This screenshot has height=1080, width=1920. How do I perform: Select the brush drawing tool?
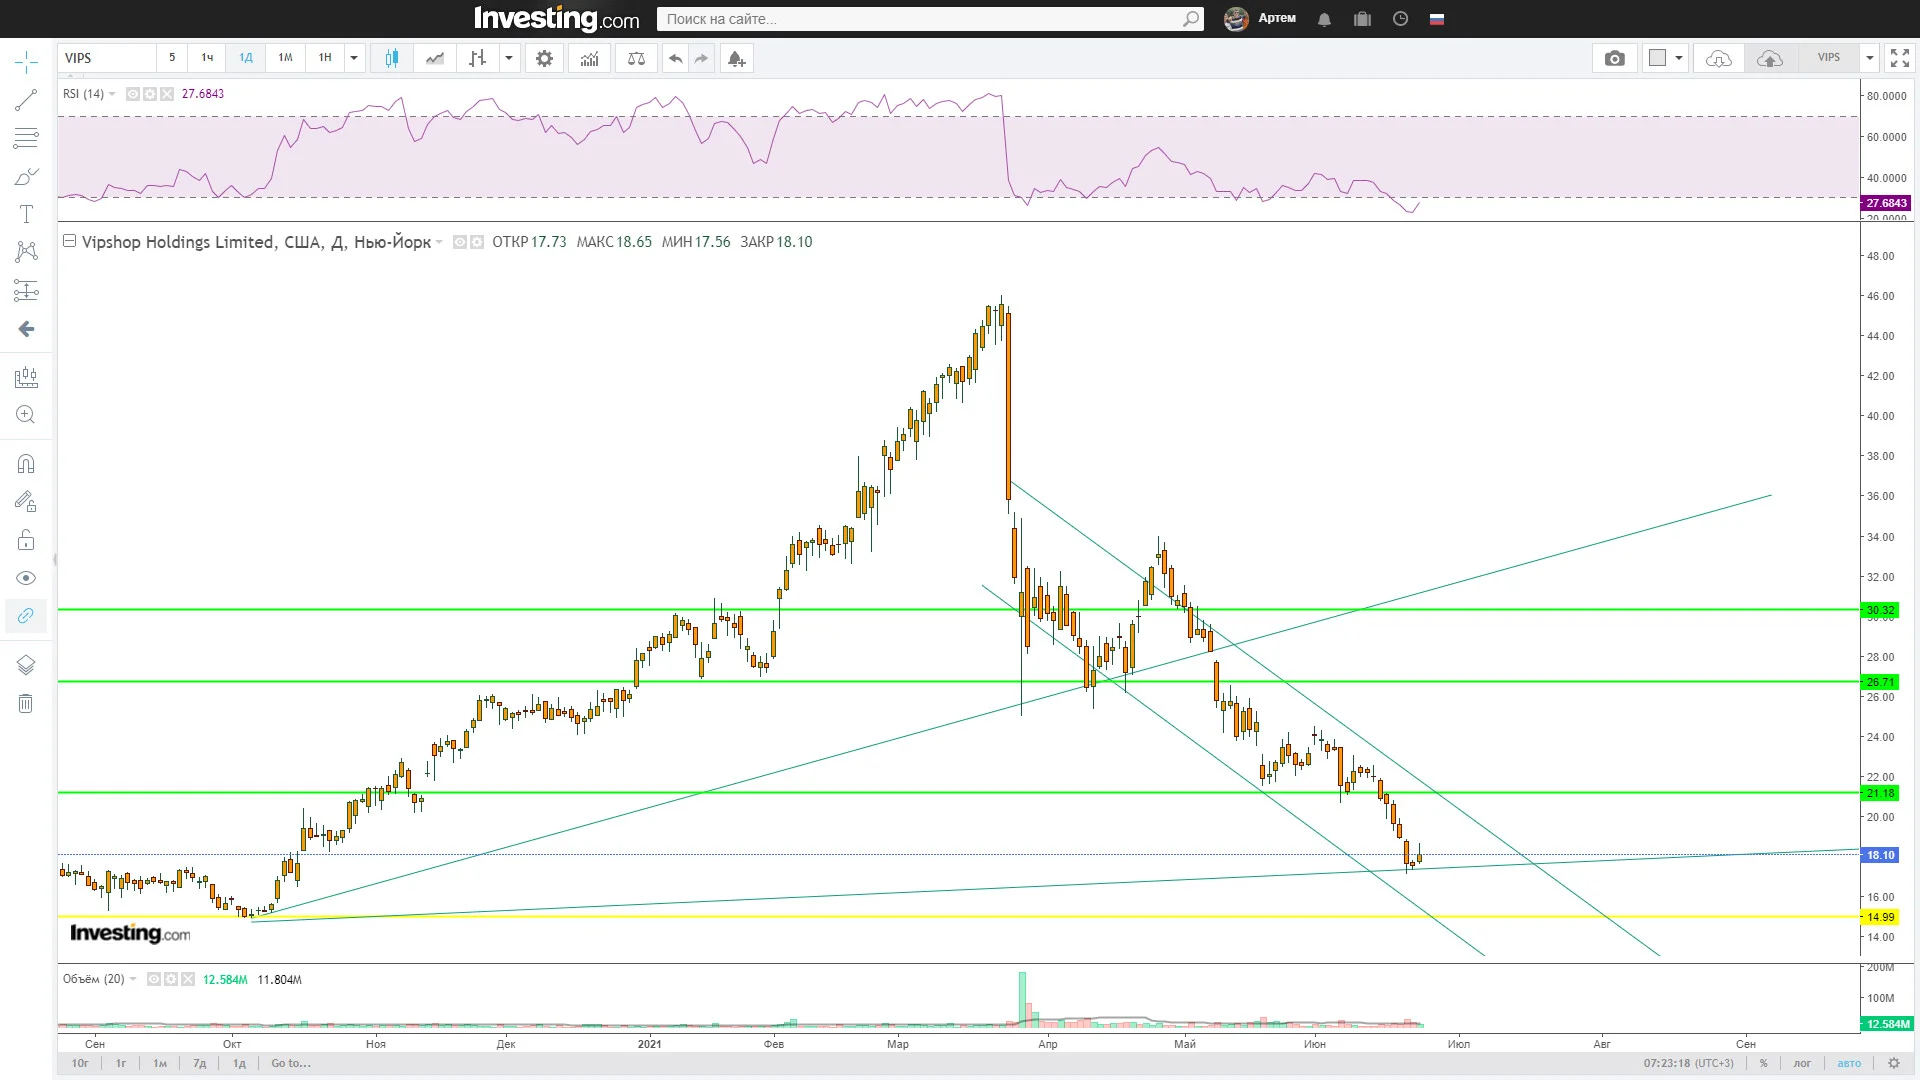[26, 176]
